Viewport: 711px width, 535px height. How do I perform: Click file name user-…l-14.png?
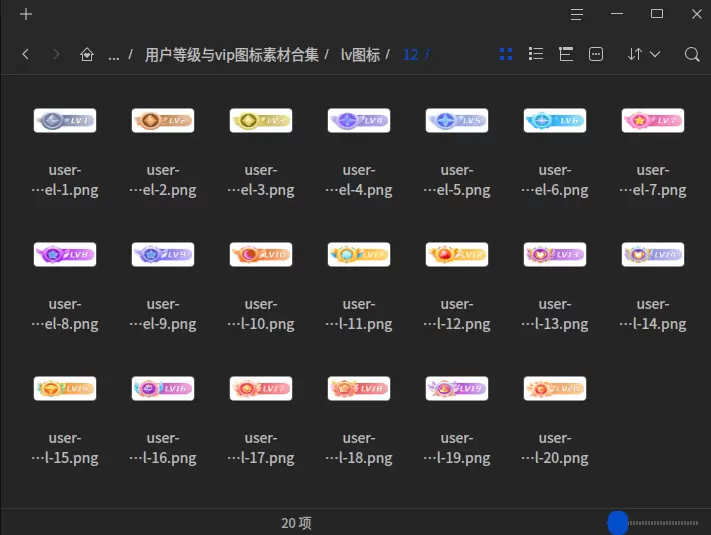coord(653,314)
